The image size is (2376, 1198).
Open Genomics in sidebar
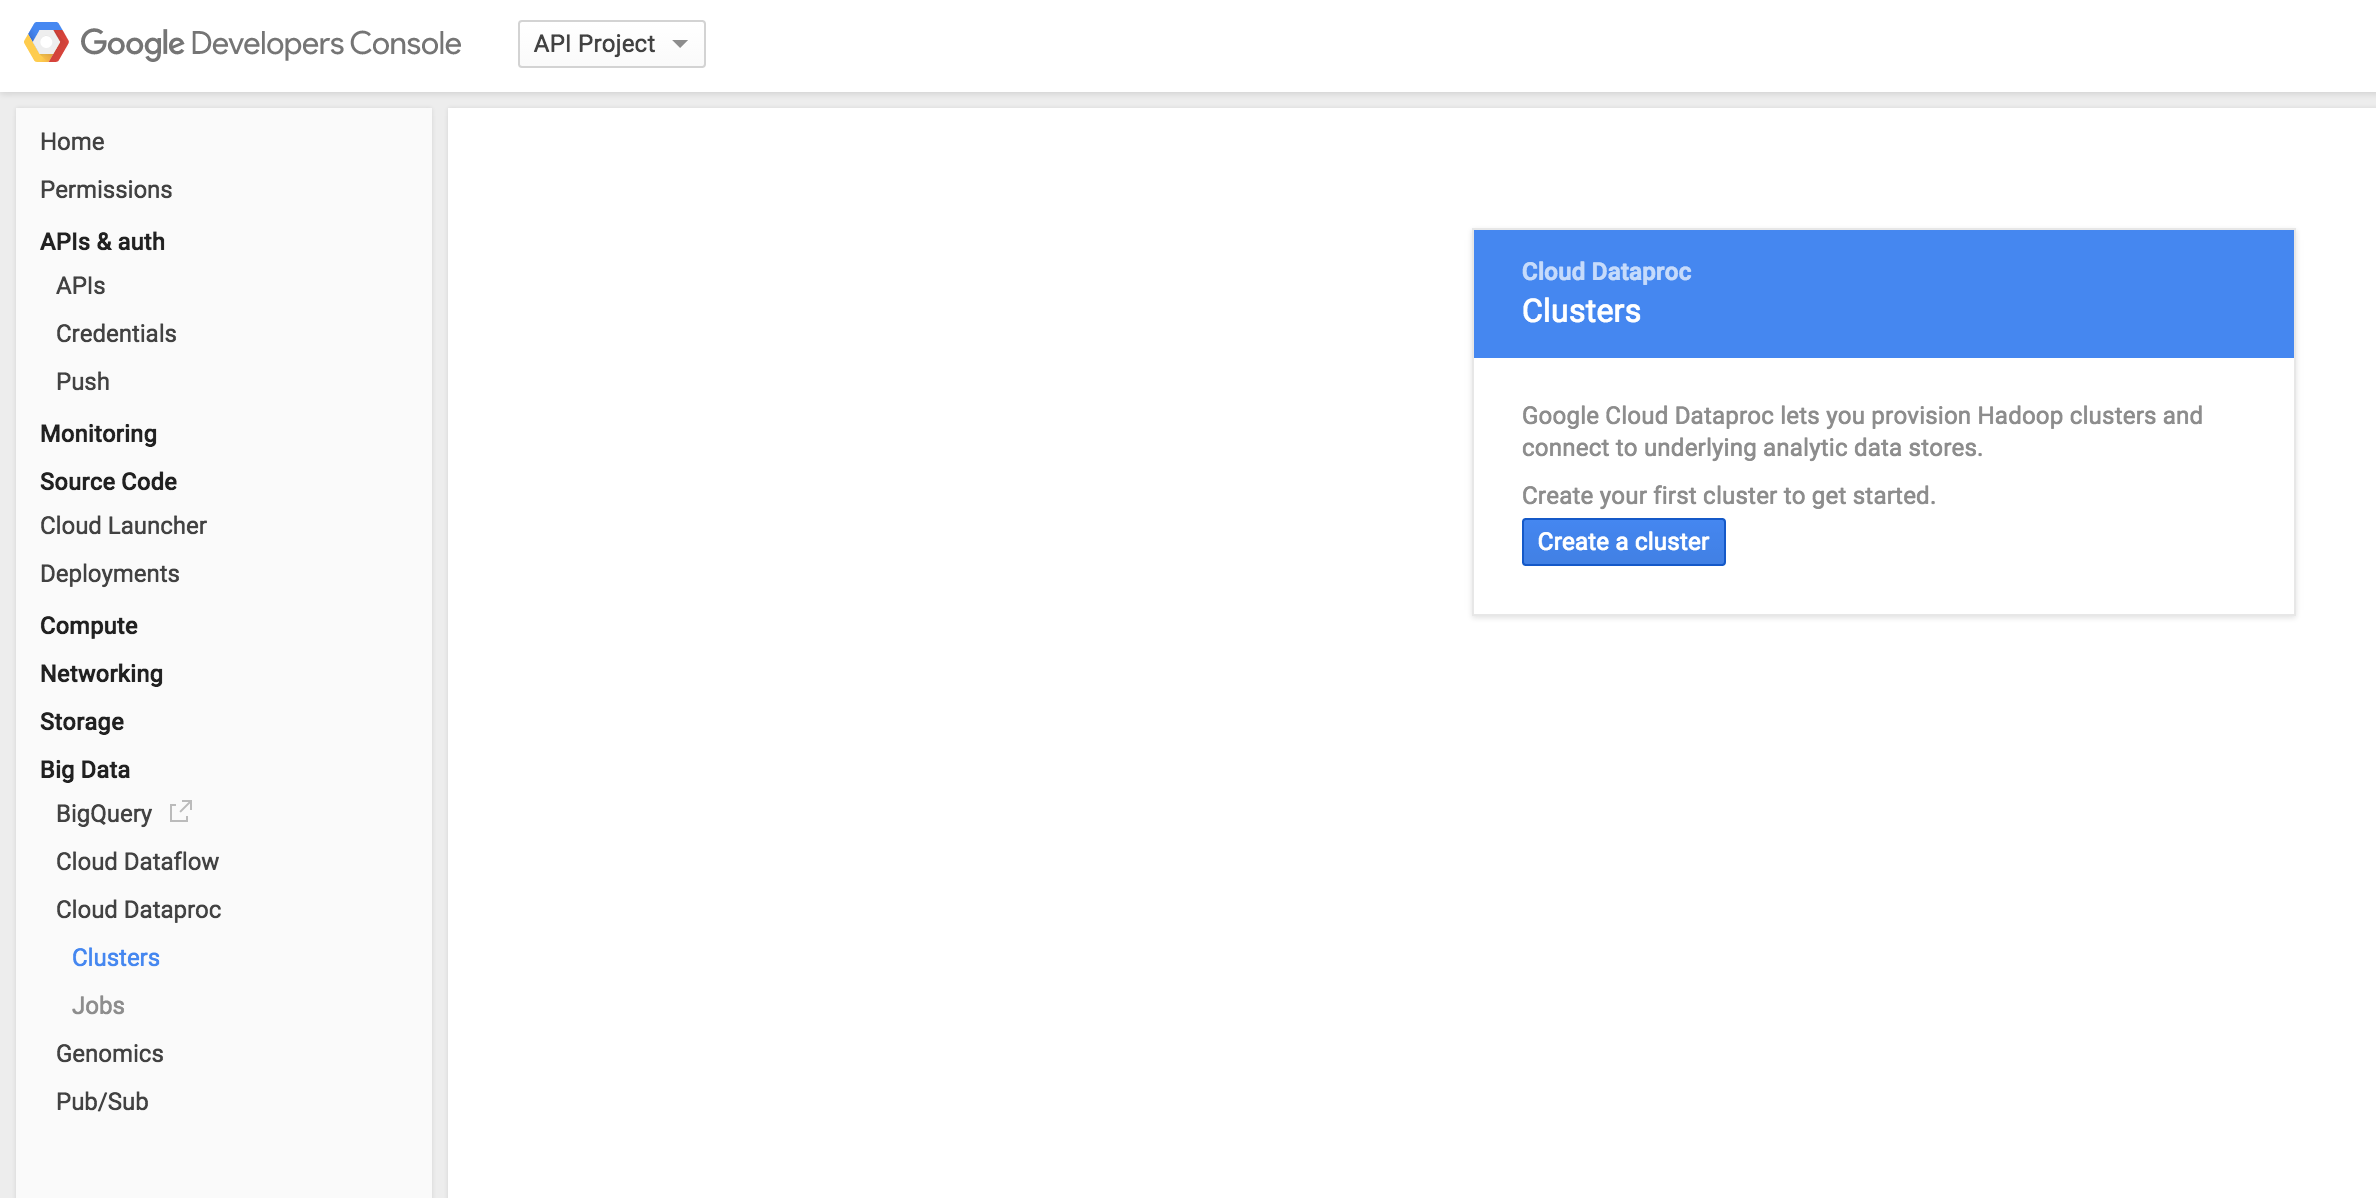pyautogui.click(x=110, y=1054)
